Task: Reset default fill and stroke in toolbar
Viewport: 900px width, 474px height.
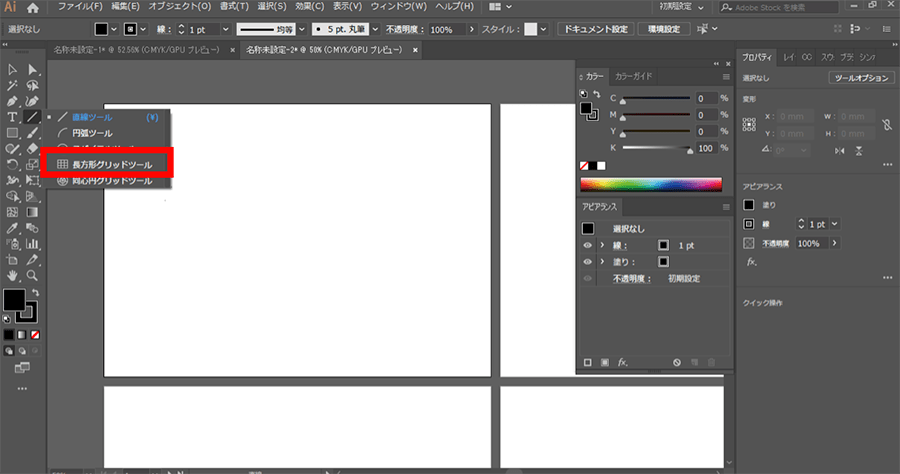Action: point(6,319)
